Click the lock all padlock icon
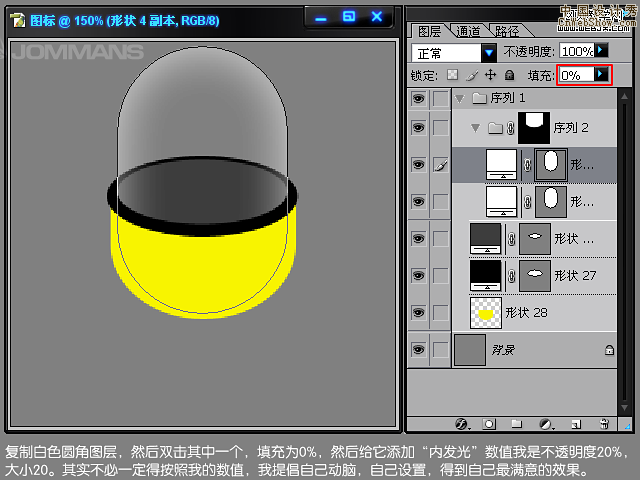The image size is (640, 480). pyautogui.click(x=509, y=75)
